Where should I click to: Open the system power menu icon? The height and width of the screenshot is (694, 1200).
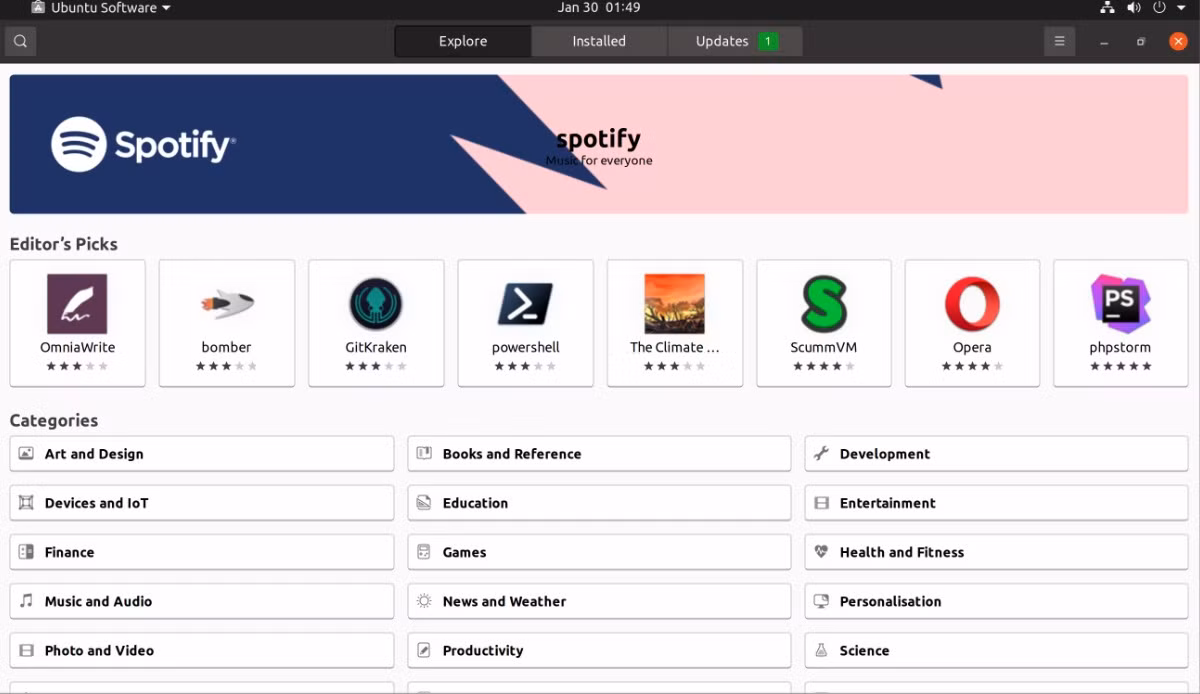pyautogui.click(x=1160, y=8)
